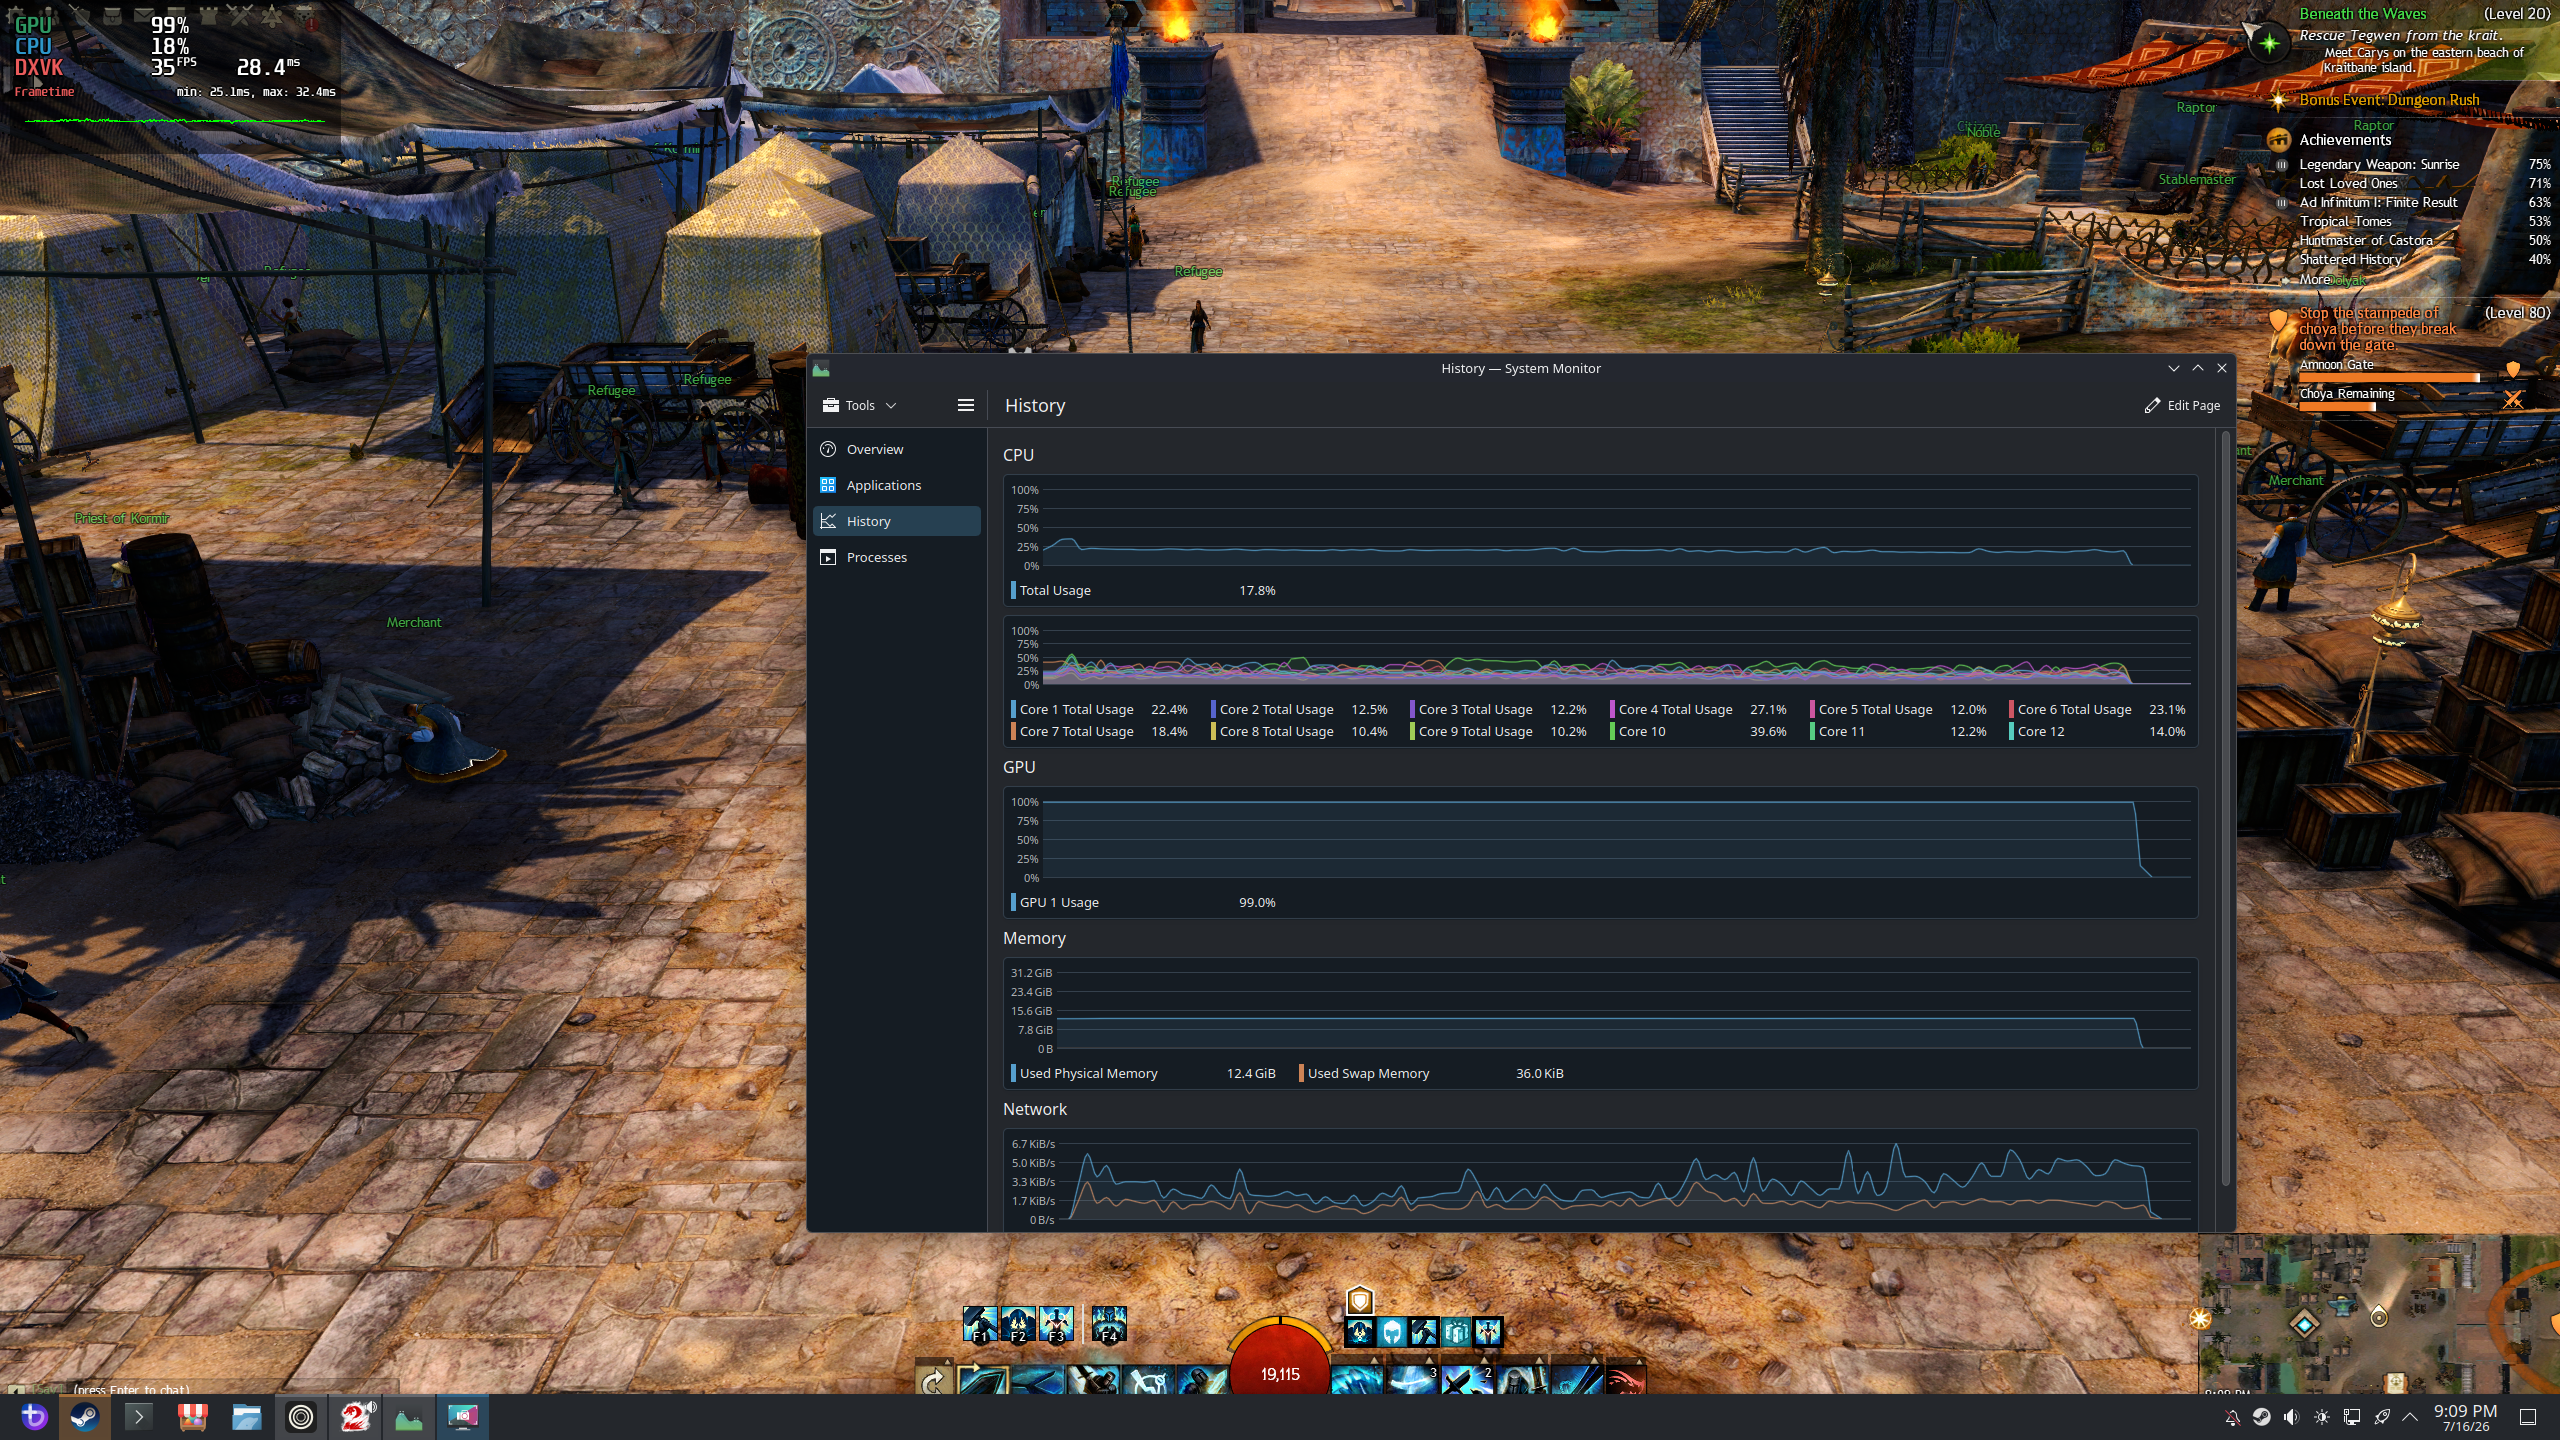Screen dimensions: 2560x1440
Task: Click the vertical scrollbar of History page
Action: click(2226, 808)
